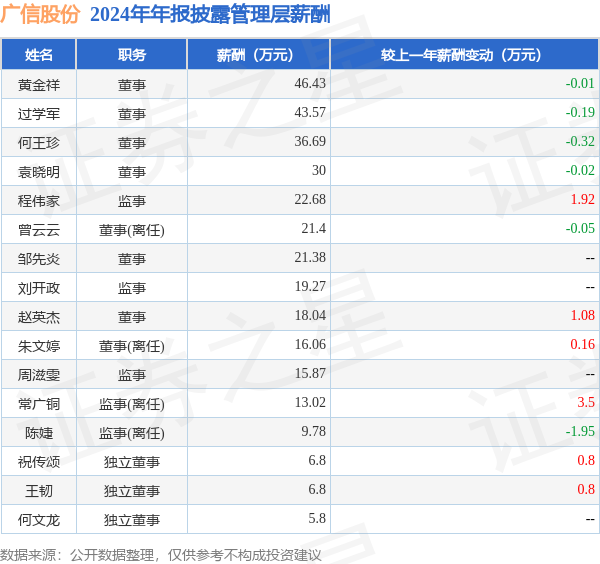
Task: Select the name 袁晓明
Action: click(39, 172)
